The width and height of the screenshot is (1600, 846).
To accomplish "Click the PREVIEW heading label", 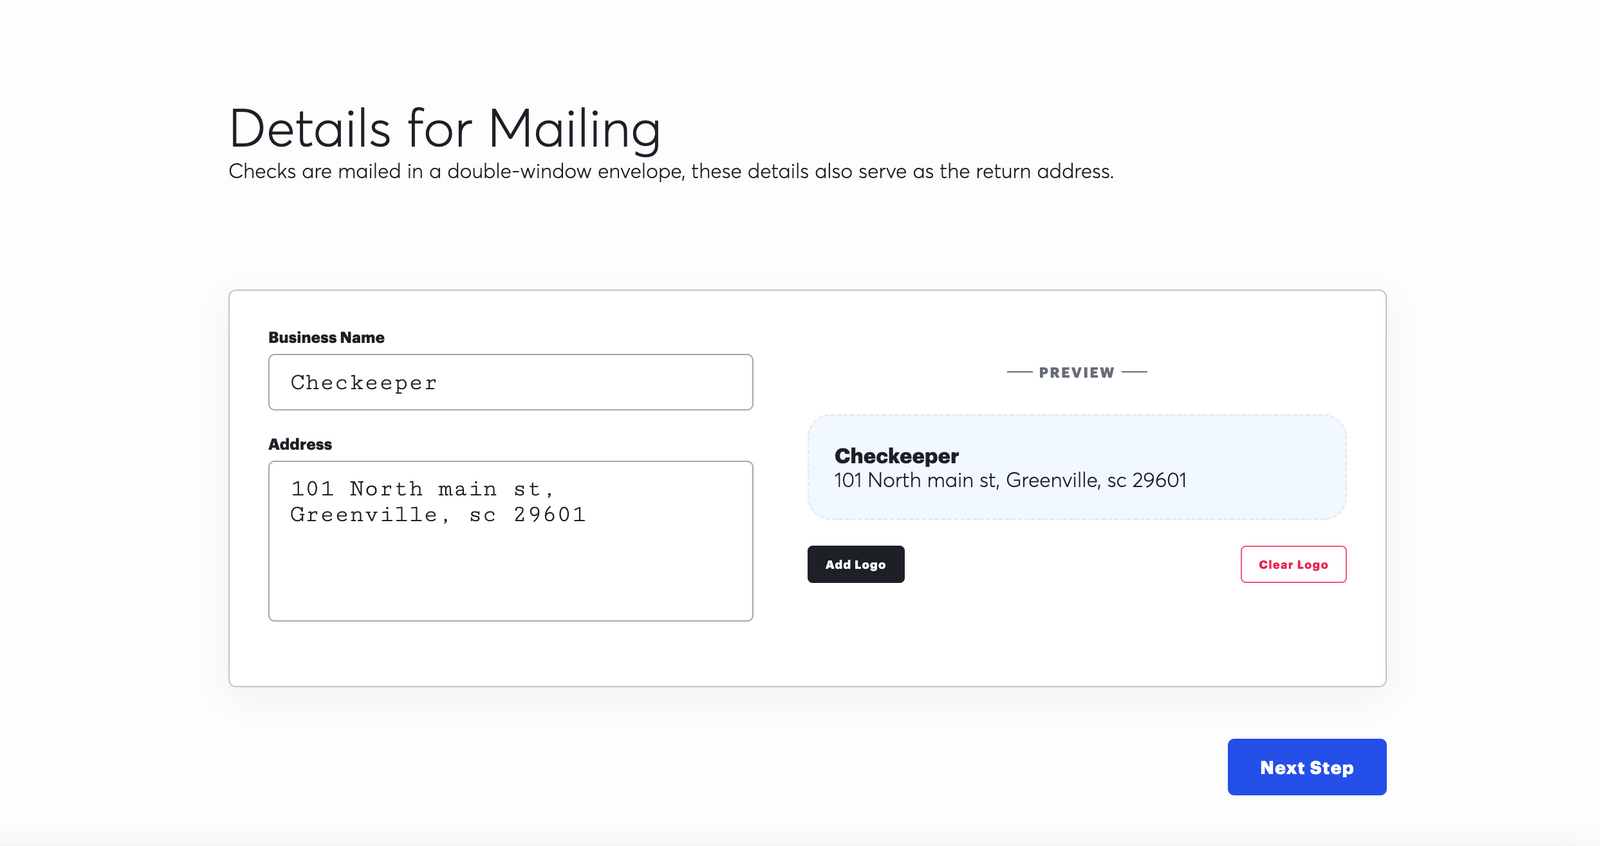I will (1077, 371).
